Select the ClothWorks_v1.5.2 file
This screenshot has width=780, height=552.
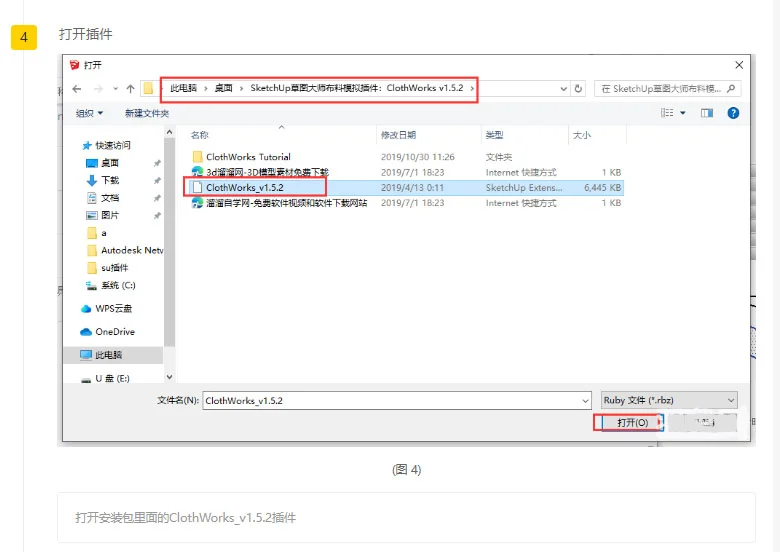pyautogui.click(x=245, y=187)
